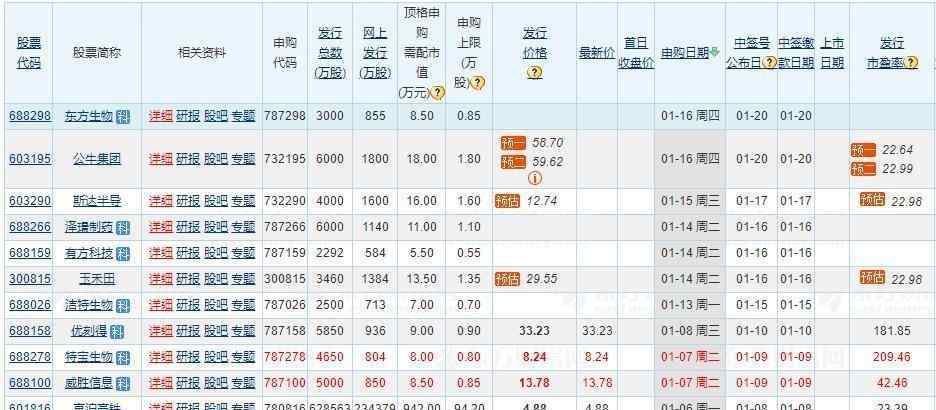Open 专题 link for 特宝生物
This screenshot has height=410, width=936.
[243, 357]
